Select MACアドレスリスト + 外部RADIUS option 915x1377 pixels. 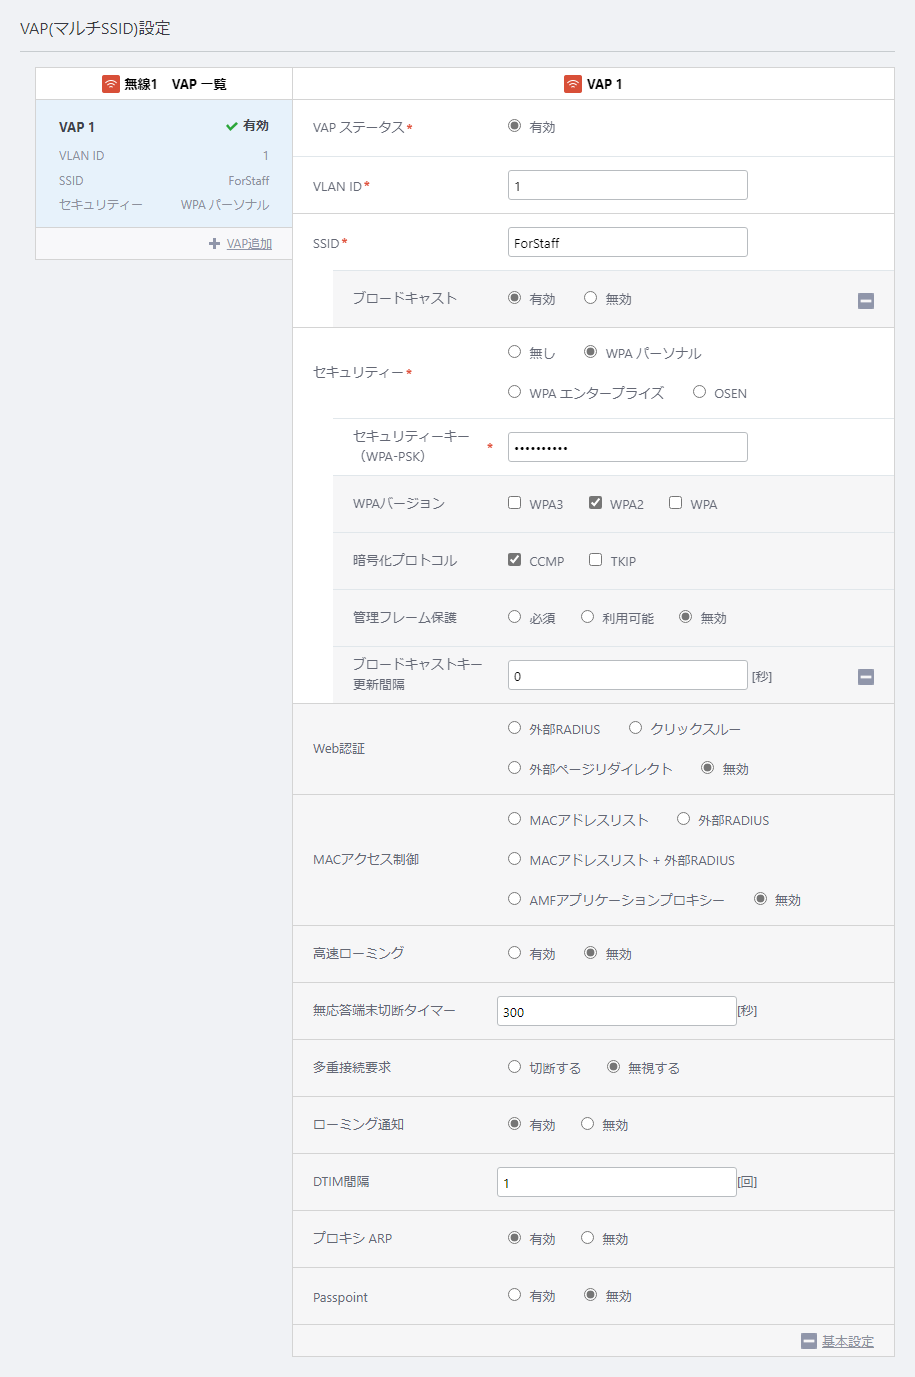pos(514,859)
